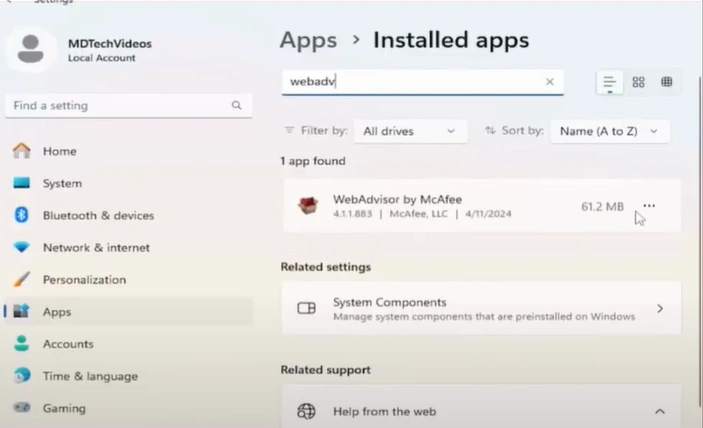Open Personalization settings
Viewport: 703px width, 428px height.
click(x=128, y=280)
